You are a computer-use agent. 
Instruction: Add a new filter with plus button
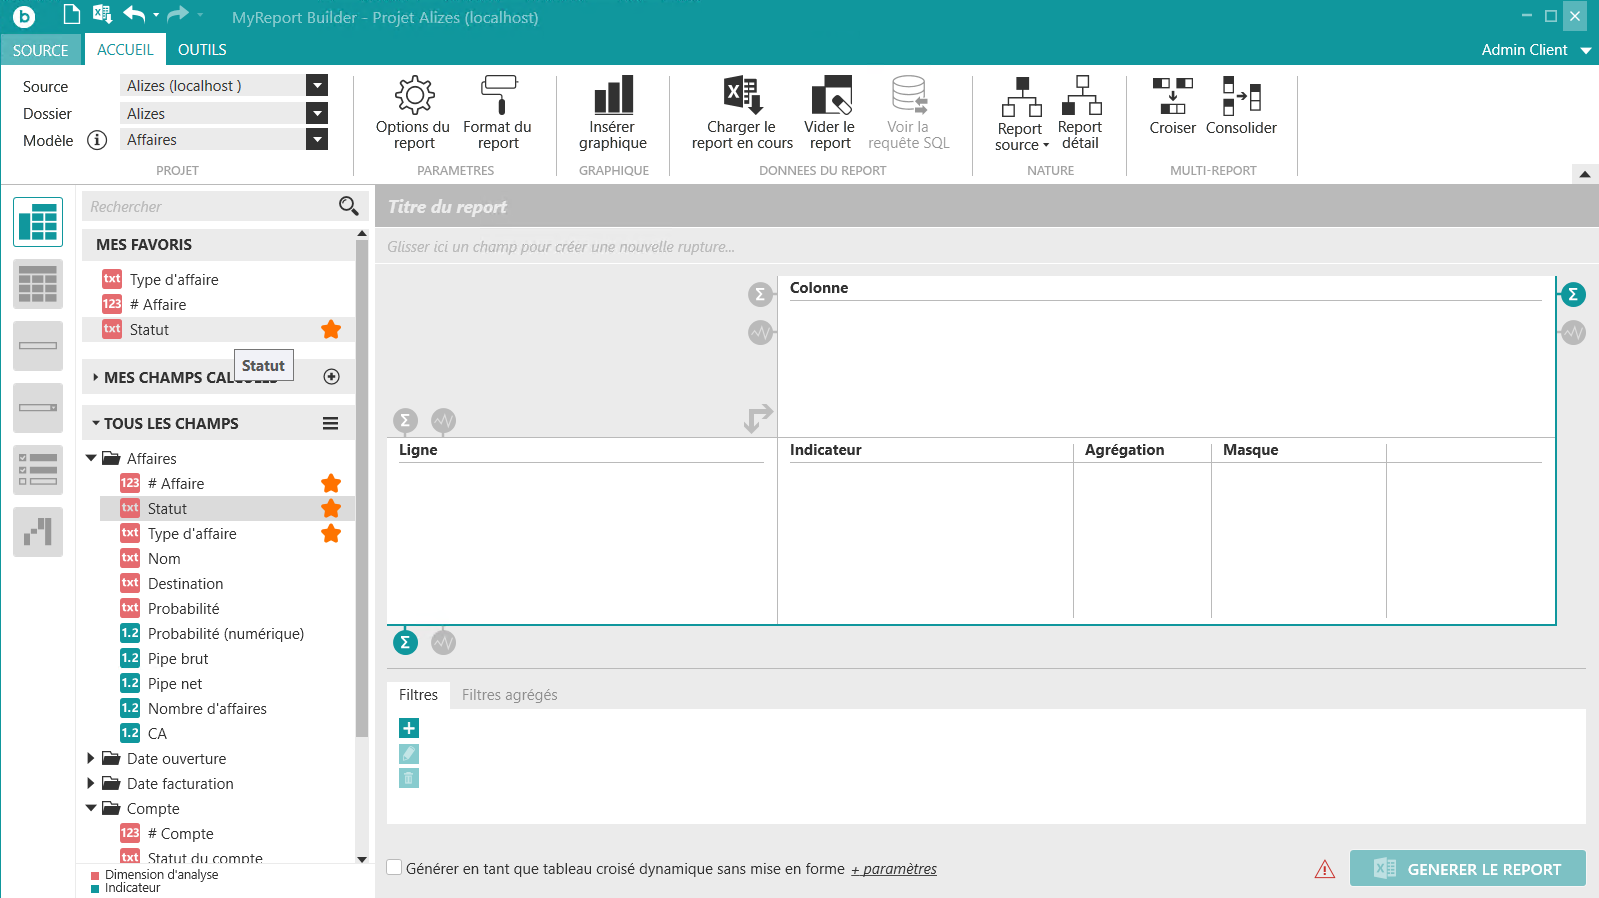(x=409, y=728)
